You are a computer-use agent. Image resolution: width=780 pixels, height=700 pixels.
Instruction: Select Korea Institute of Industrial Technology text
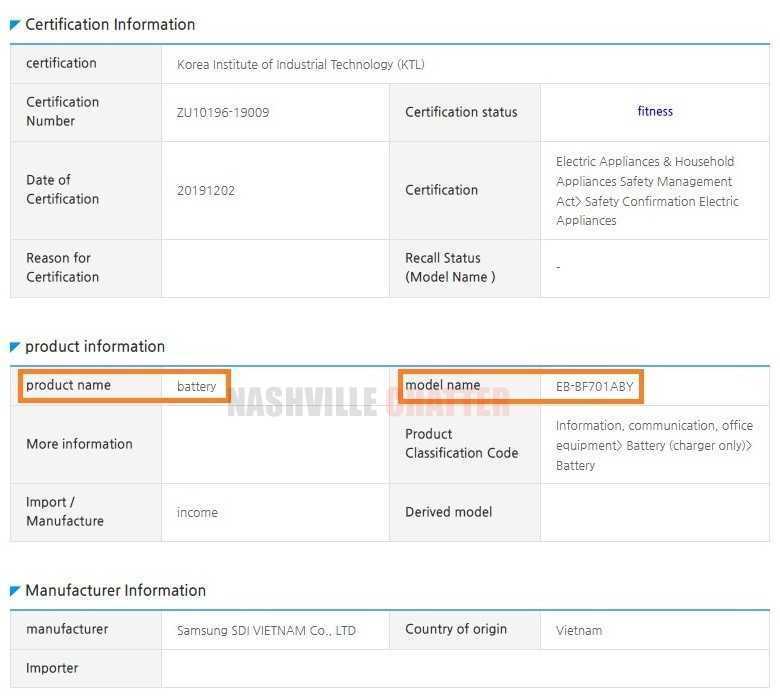tap(300, 64)
